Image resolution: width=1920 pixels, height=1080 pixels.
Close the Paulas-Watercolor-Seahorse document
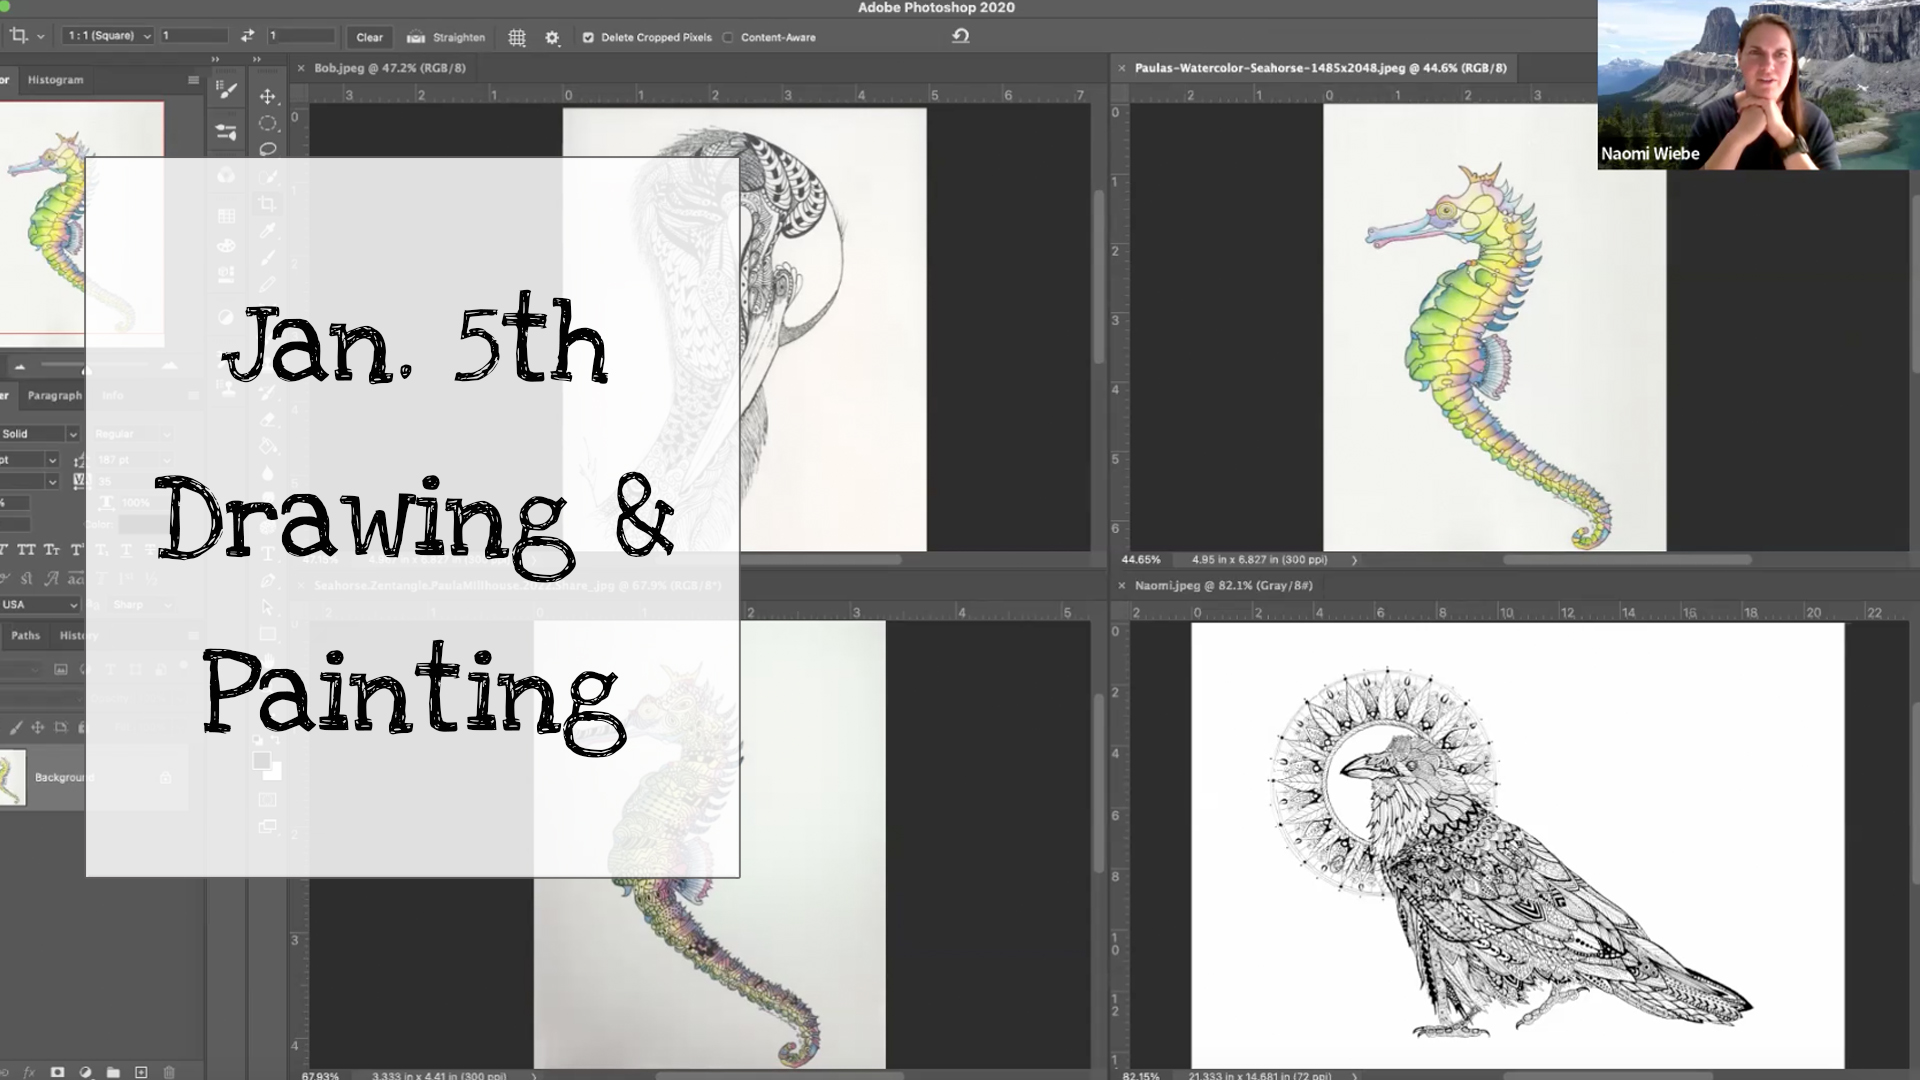click(1122, 68)
